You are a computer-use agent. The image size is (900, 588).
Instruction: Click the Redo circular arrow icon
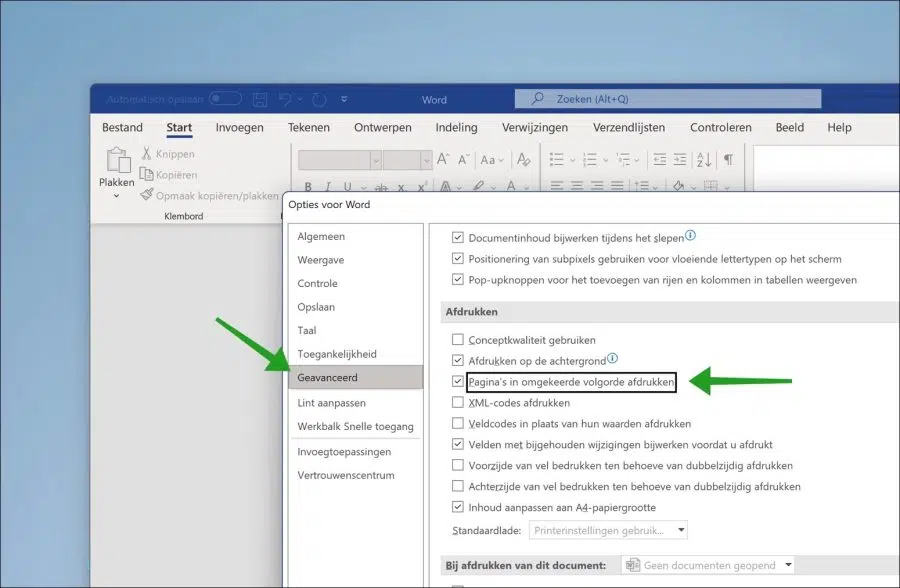tap(319, 99)
